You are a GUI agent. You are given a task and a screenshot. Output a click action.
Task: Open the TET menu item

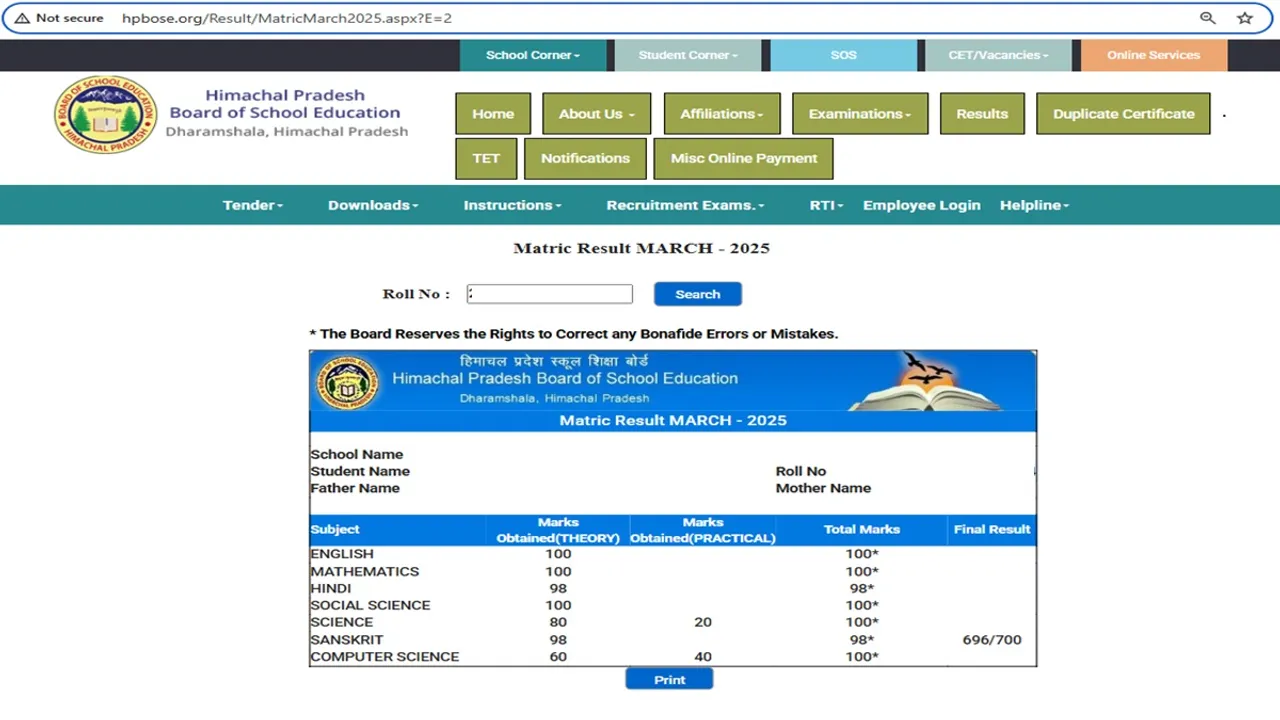click(486, 158)
